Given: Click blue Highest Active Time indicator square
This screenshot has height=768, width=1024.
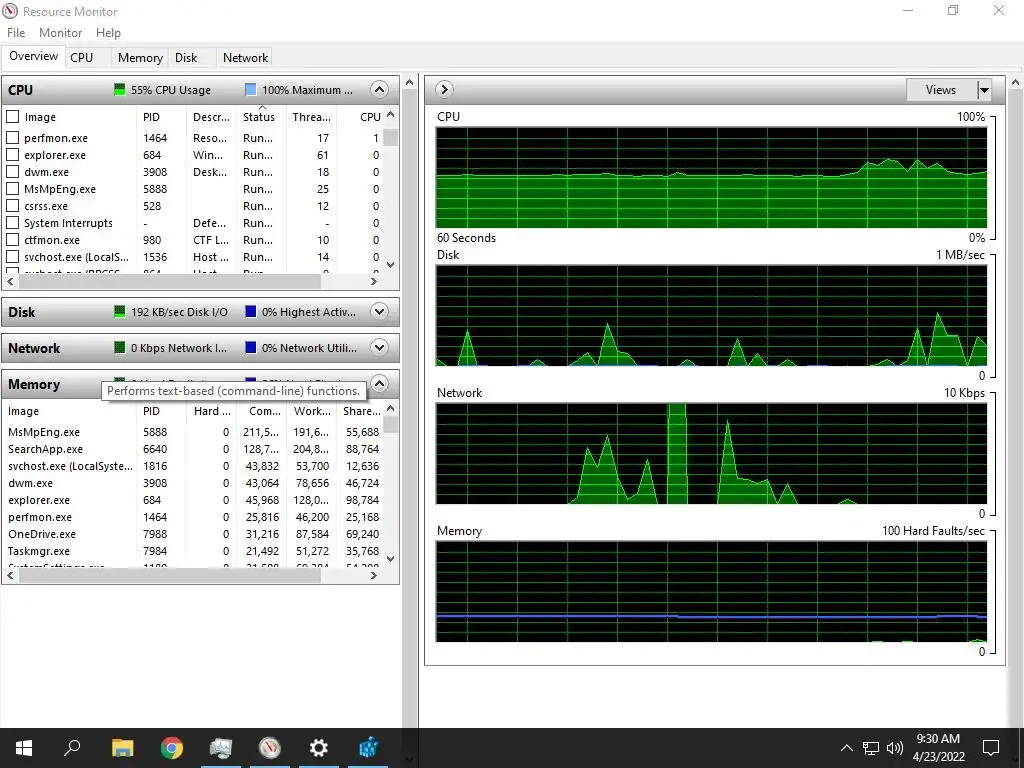Looking at the screenshot, I should pos(251,312).
